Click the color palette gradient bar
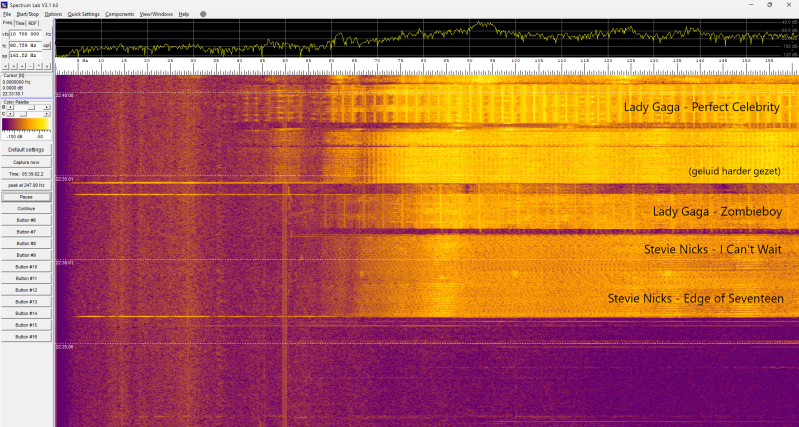799x427 pixels. [x=25, y=124]
